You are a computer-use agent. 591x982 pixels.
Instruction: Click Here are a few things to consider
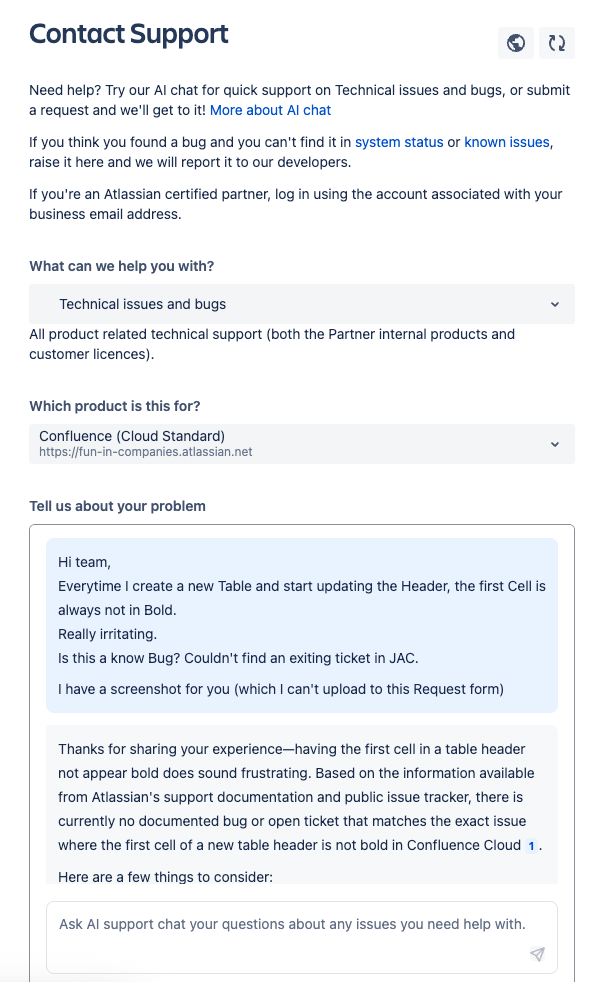point(165,877)
